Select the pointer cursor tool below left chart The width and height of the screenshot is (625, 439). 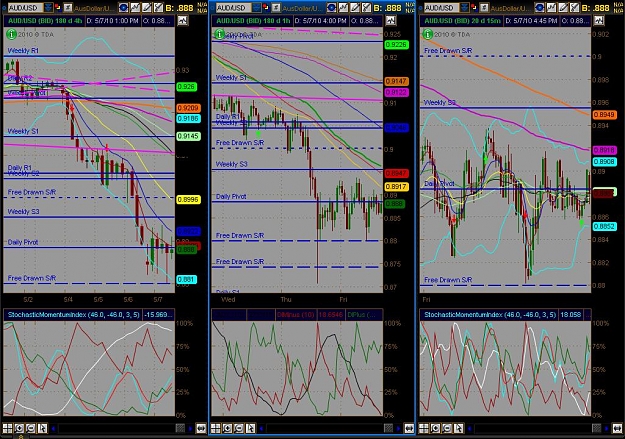click(42, 429)
